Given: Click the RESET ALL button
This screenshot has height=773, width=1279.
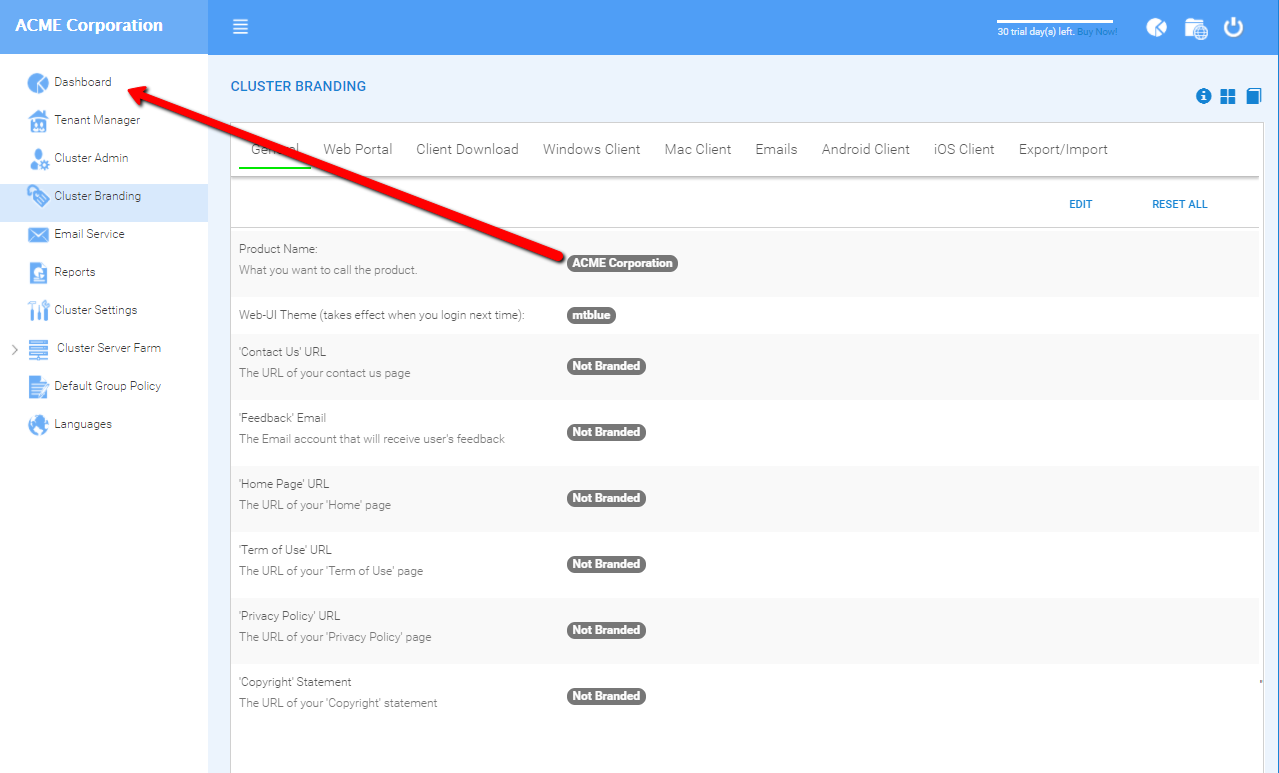Looking at the screenshot, I should [x=1179, y=204].
